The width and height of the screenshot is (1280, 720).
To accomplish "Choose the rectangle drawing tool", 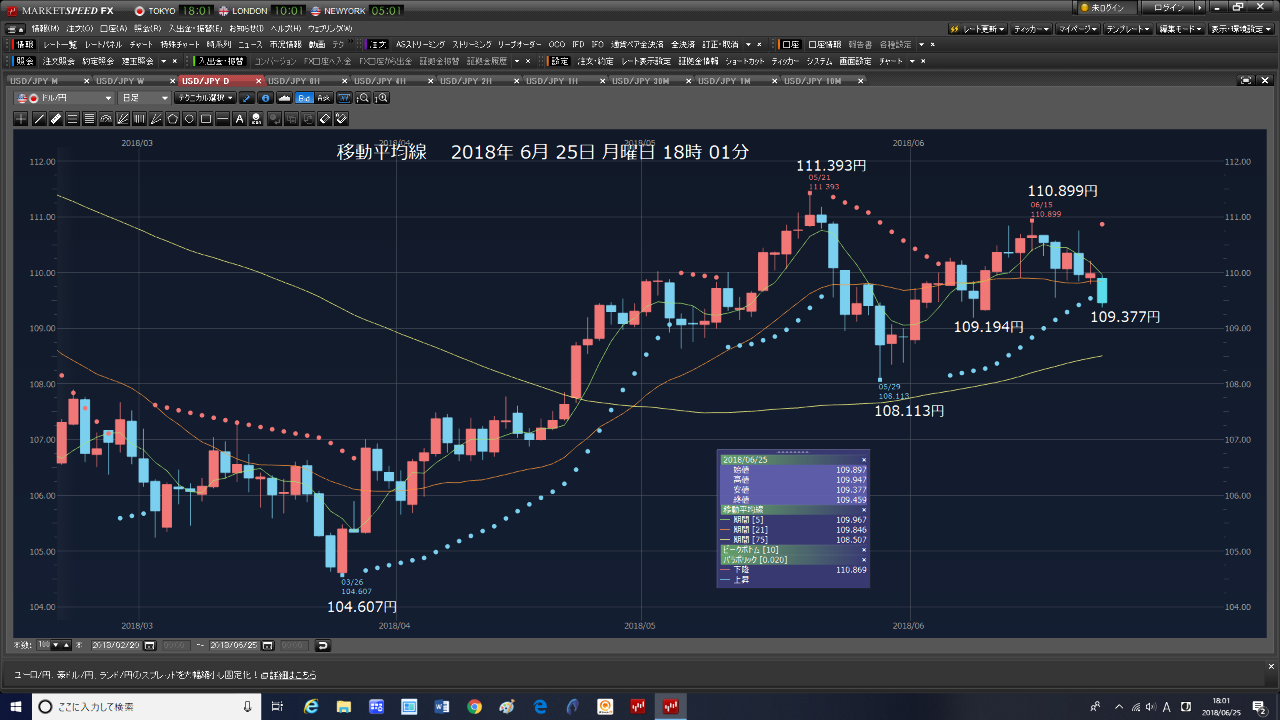I will coord(206,119).
